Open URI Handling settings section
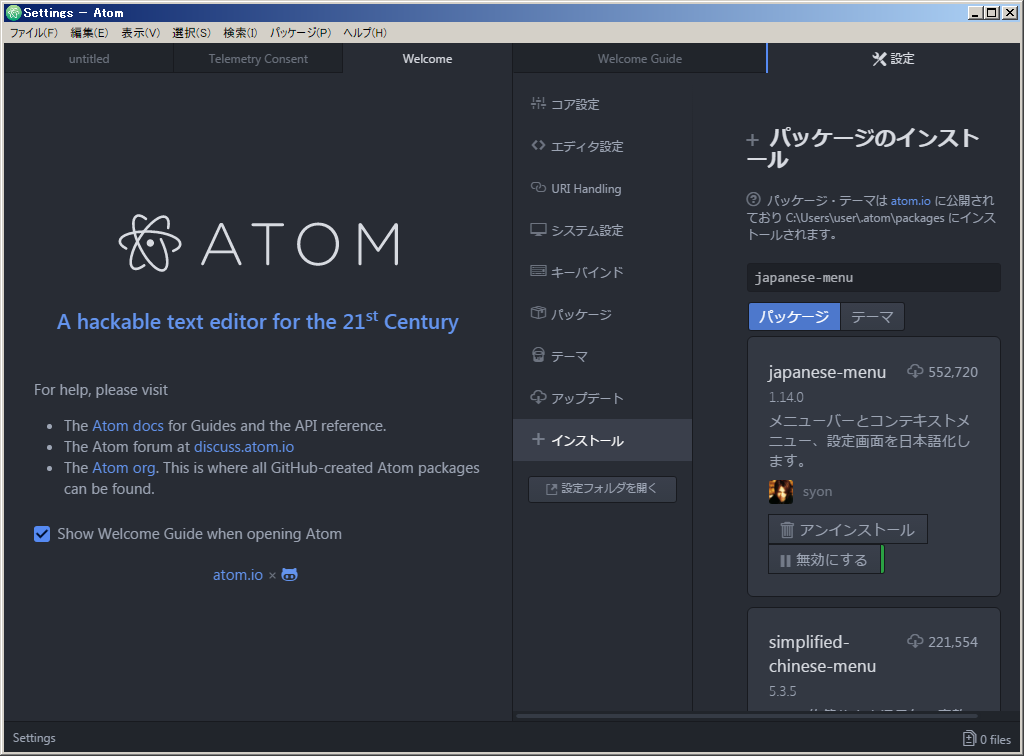The height and width of the screenshot is (756, 1024). [x=602, y=188]
